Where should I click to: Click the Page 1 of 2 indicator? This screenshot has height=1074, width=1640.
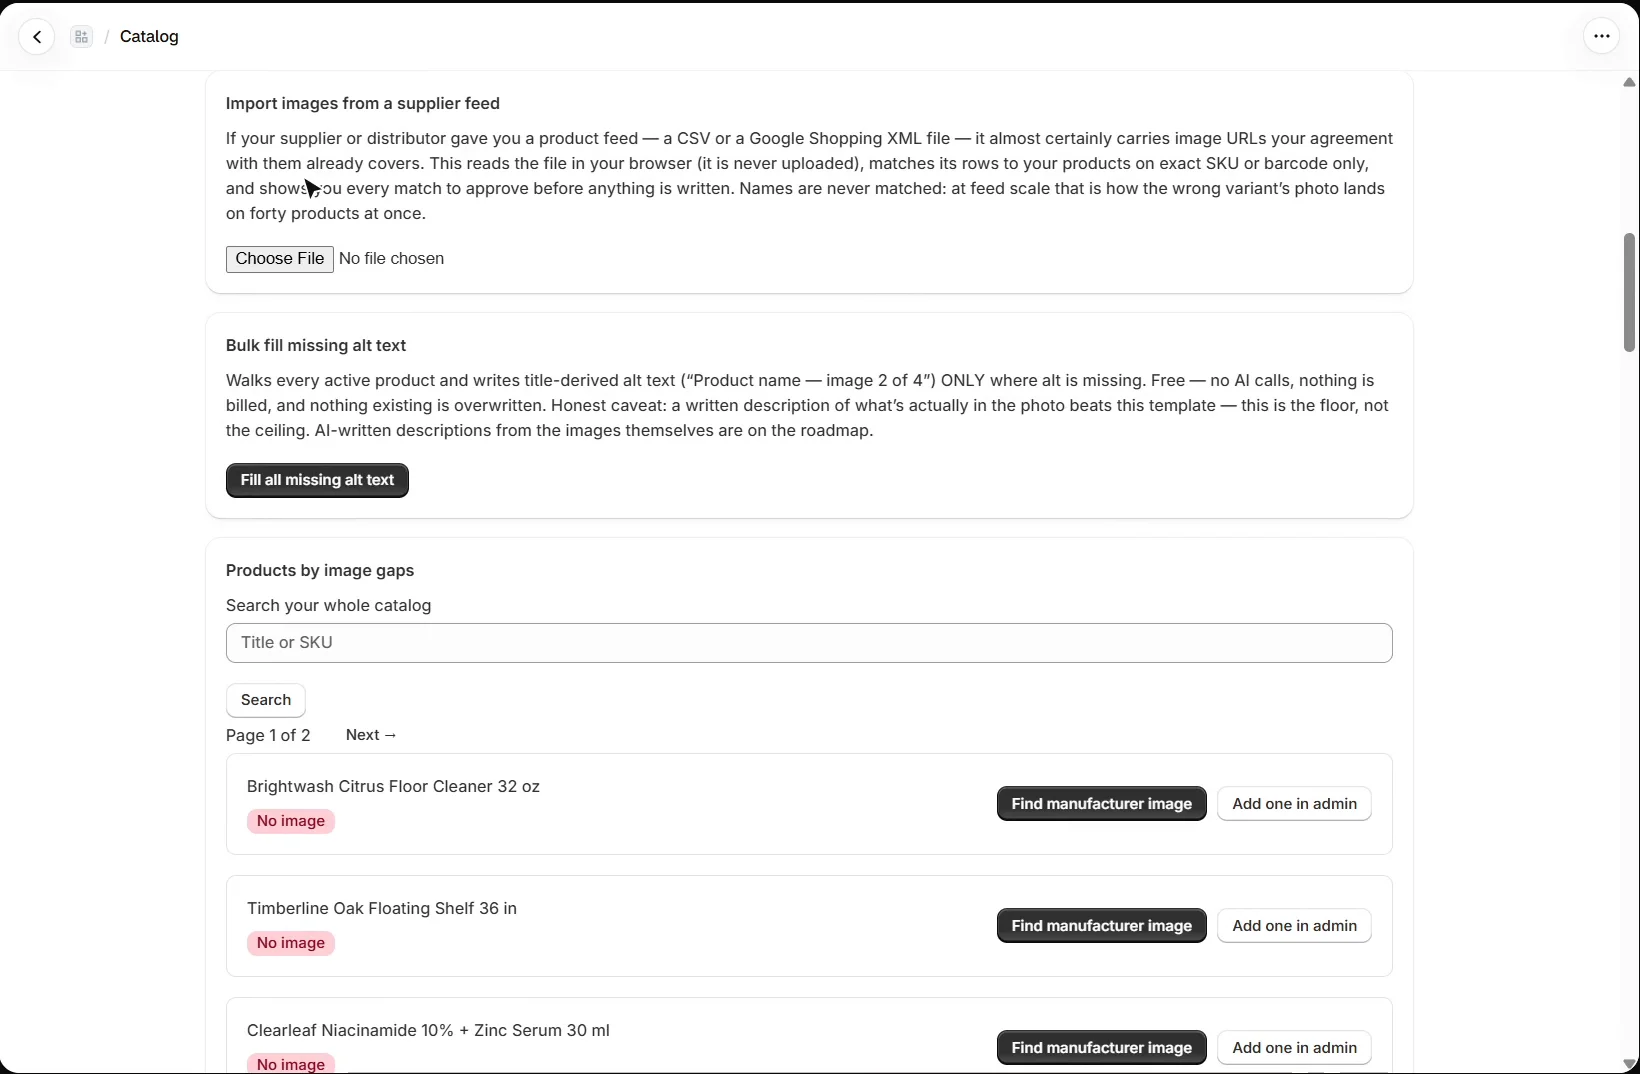point(268,736)
